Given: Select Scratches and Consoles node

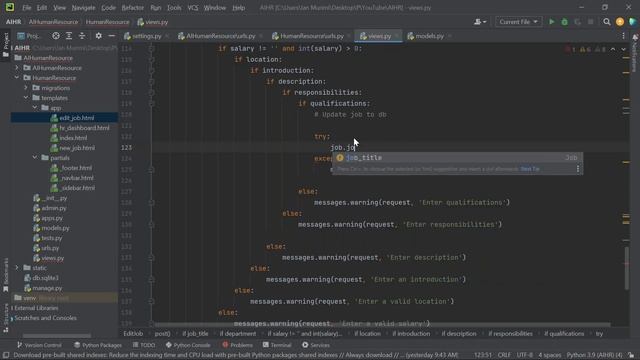Looking at the screenshot, I should pos(45,318).
